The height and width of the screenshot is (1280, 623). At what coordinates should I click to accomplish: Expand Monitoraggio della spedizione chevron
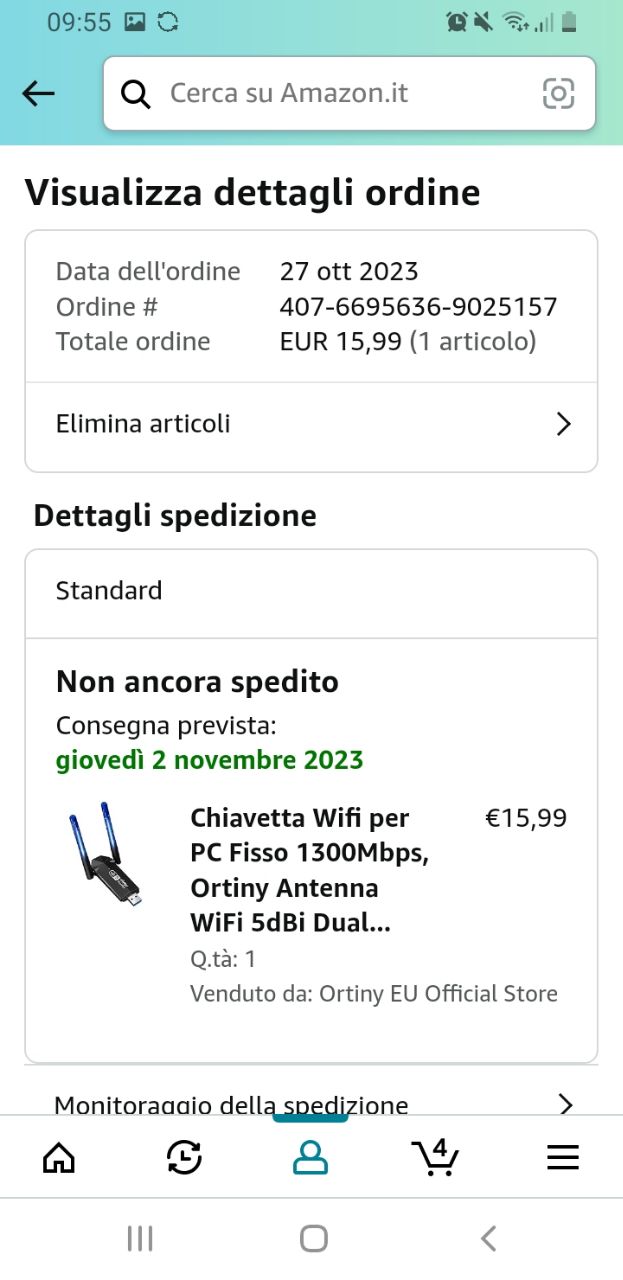tap(565, 1104)
